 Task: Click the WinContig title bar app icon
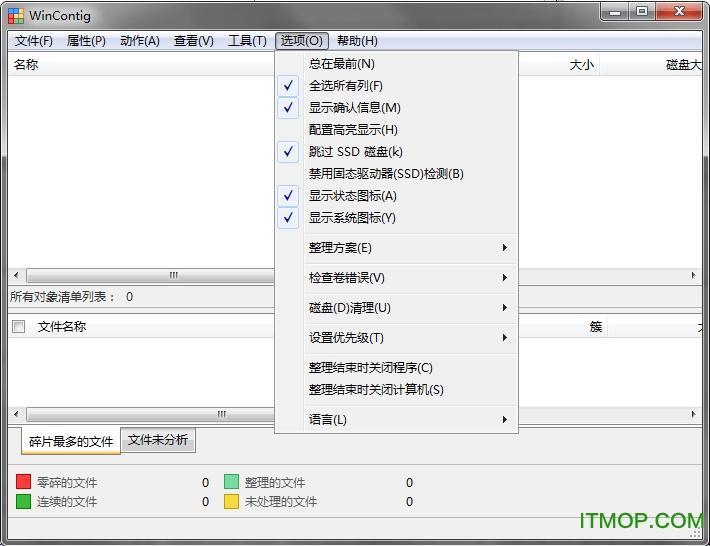[x=16, y=16]
